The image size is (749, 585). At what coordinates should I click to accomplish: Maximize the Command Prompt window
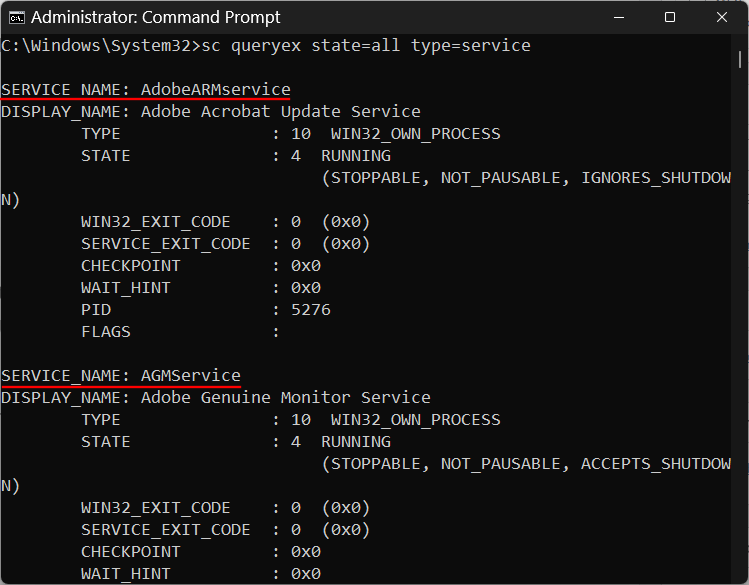coord(669,17)
